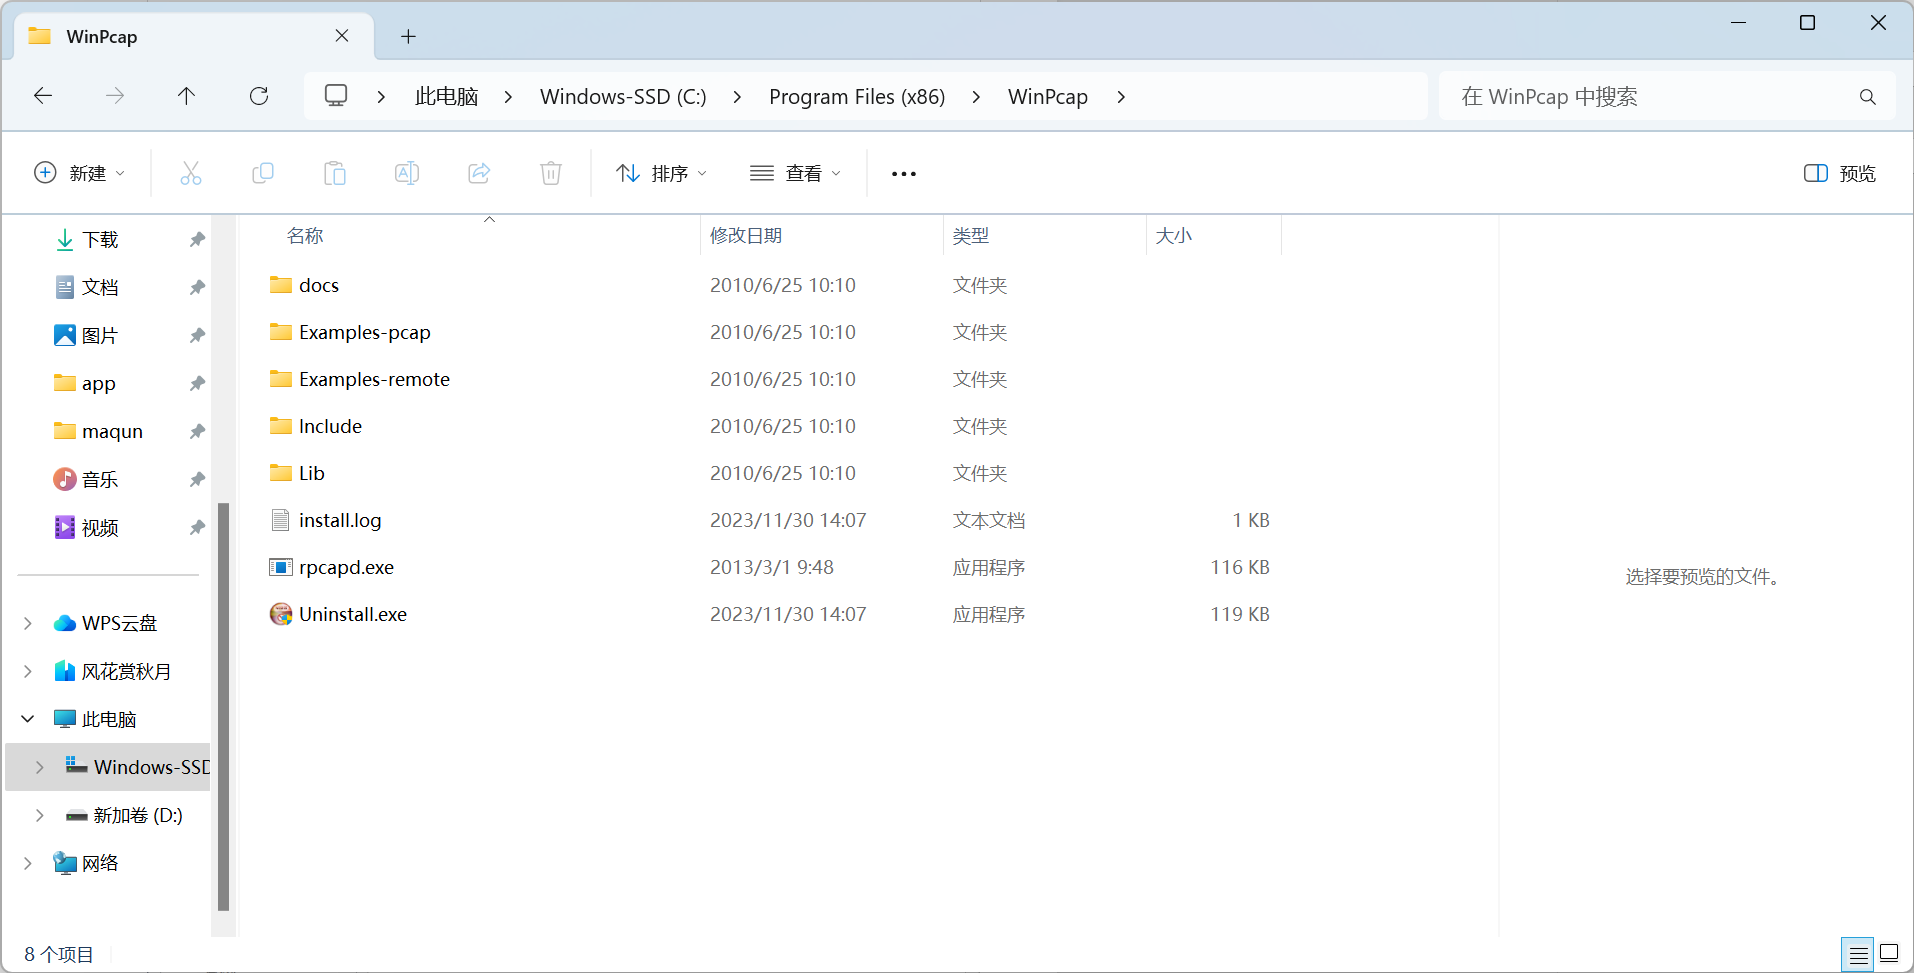Click the rename icon in toolbar

407,173
